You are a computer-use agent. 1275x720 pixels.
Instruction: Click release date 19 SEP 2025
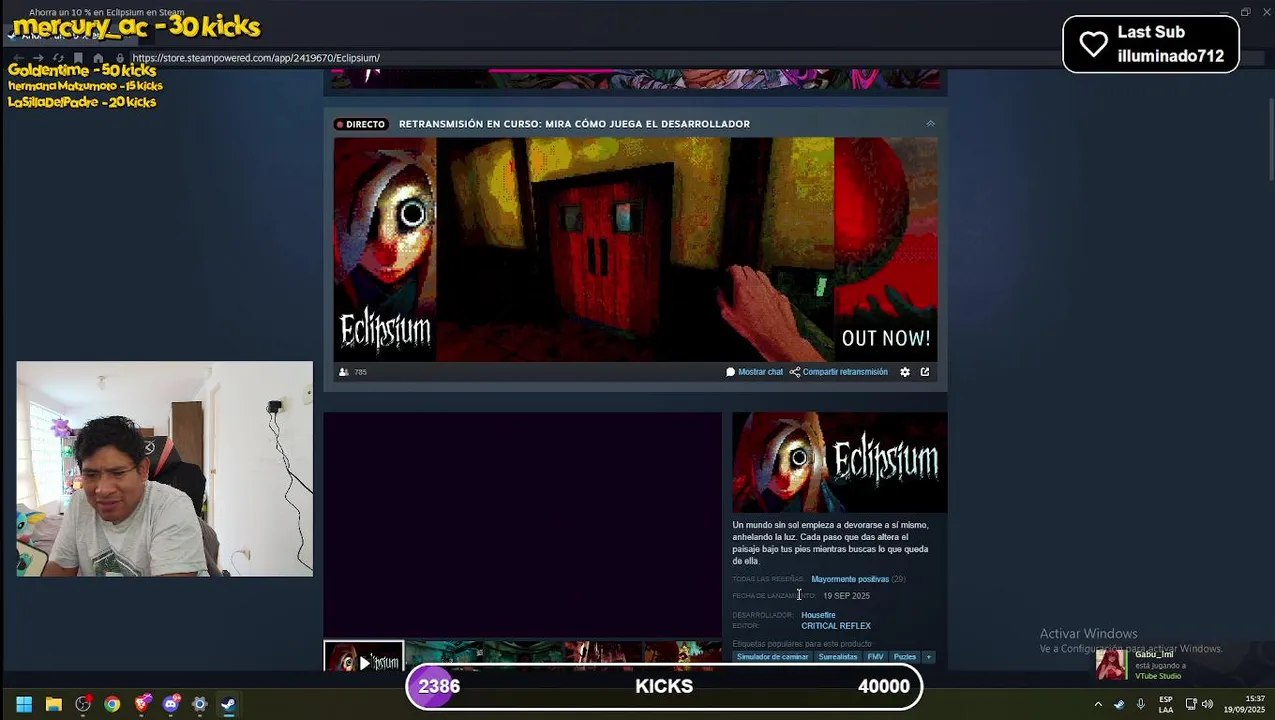click(x=846, y=596)
